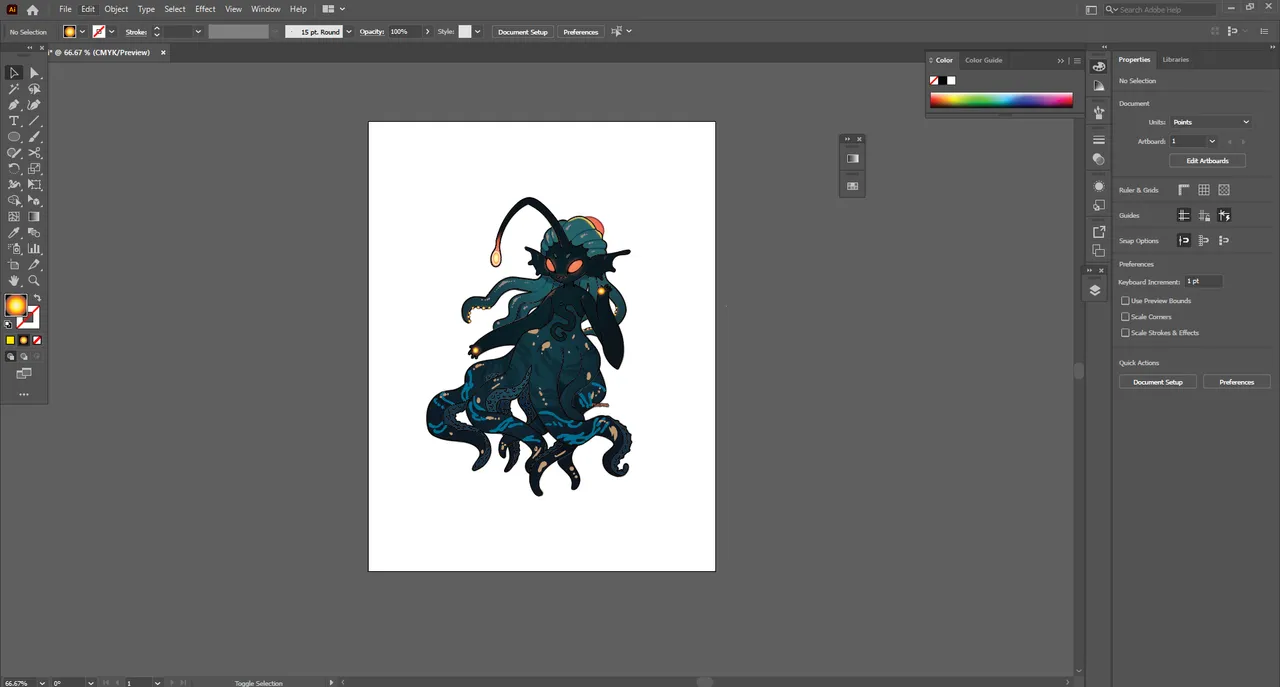Toggle Show Grid in Properties panel
Image resolution: width=1280 pixels, height=687 pixels.
pos(1204,190)
